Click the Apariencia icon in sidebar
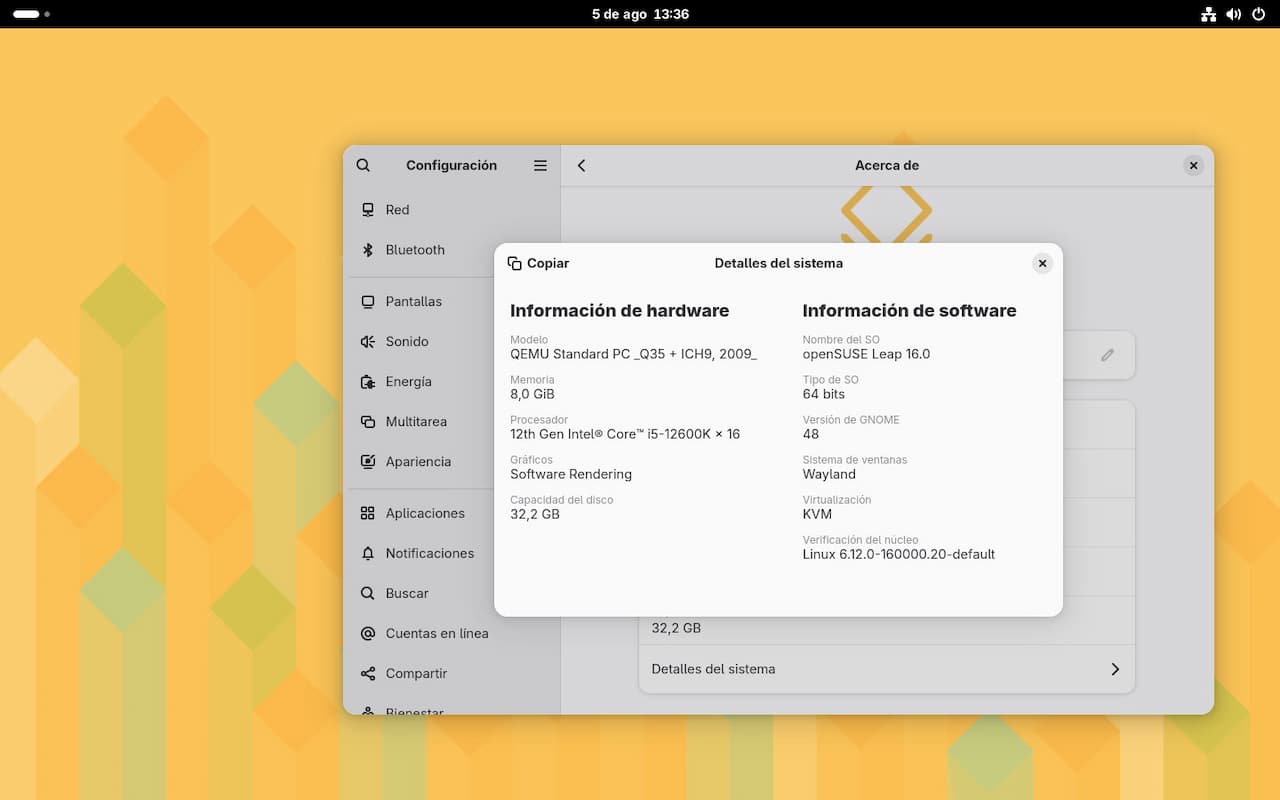The image size is (1280, 800). pos(368,462)
